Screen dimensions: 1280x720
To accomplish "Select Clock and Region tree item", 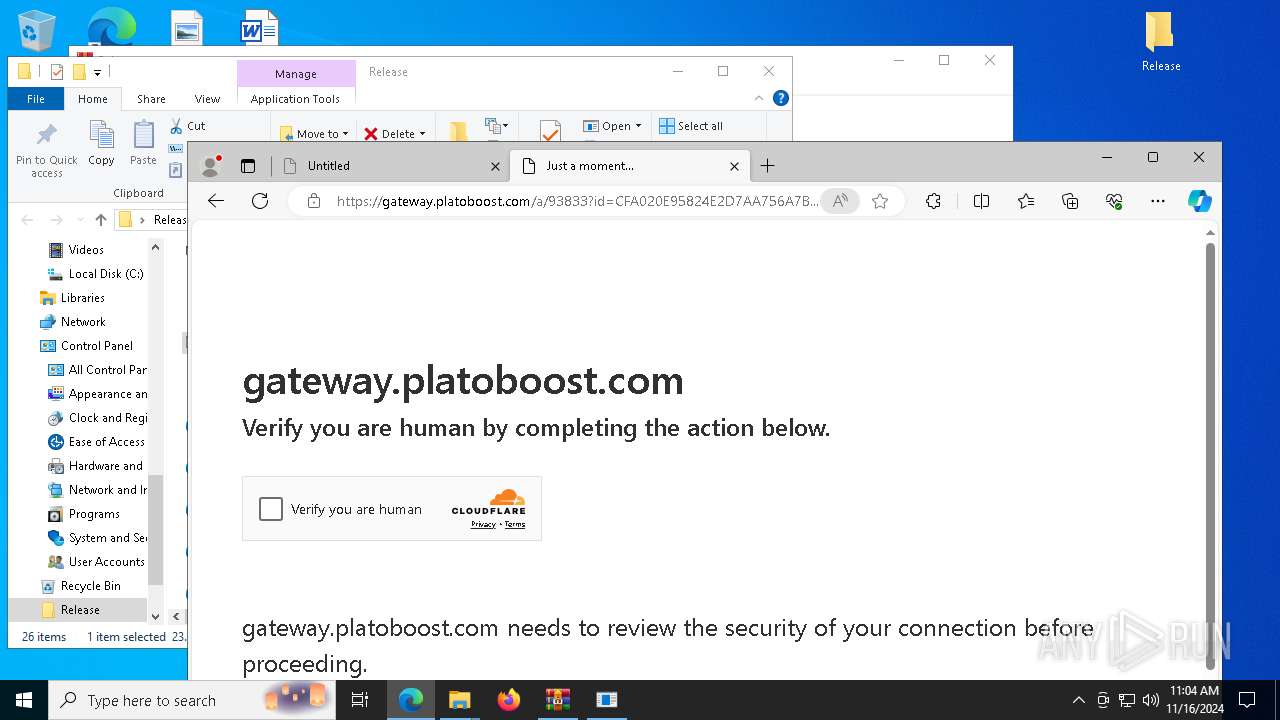I will 98,418.
